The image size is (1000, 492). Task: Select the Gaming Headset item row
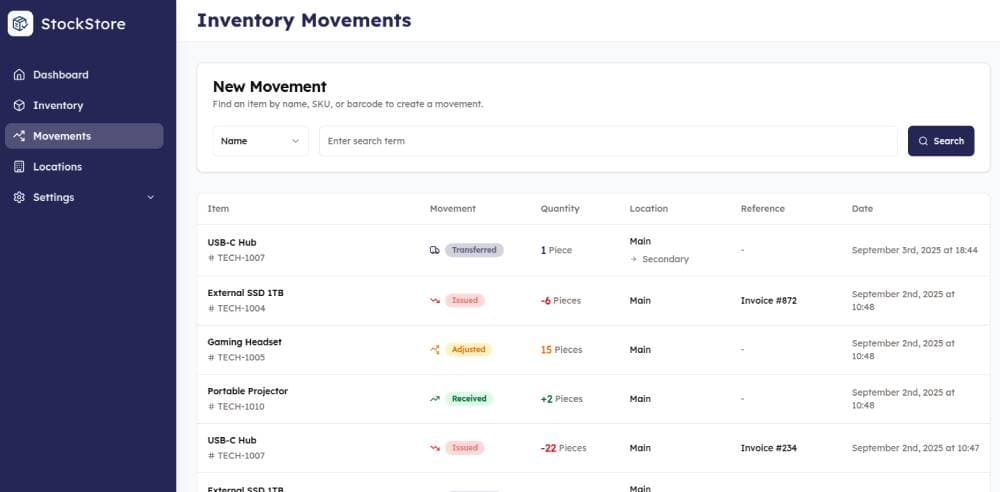click(244, 342)
